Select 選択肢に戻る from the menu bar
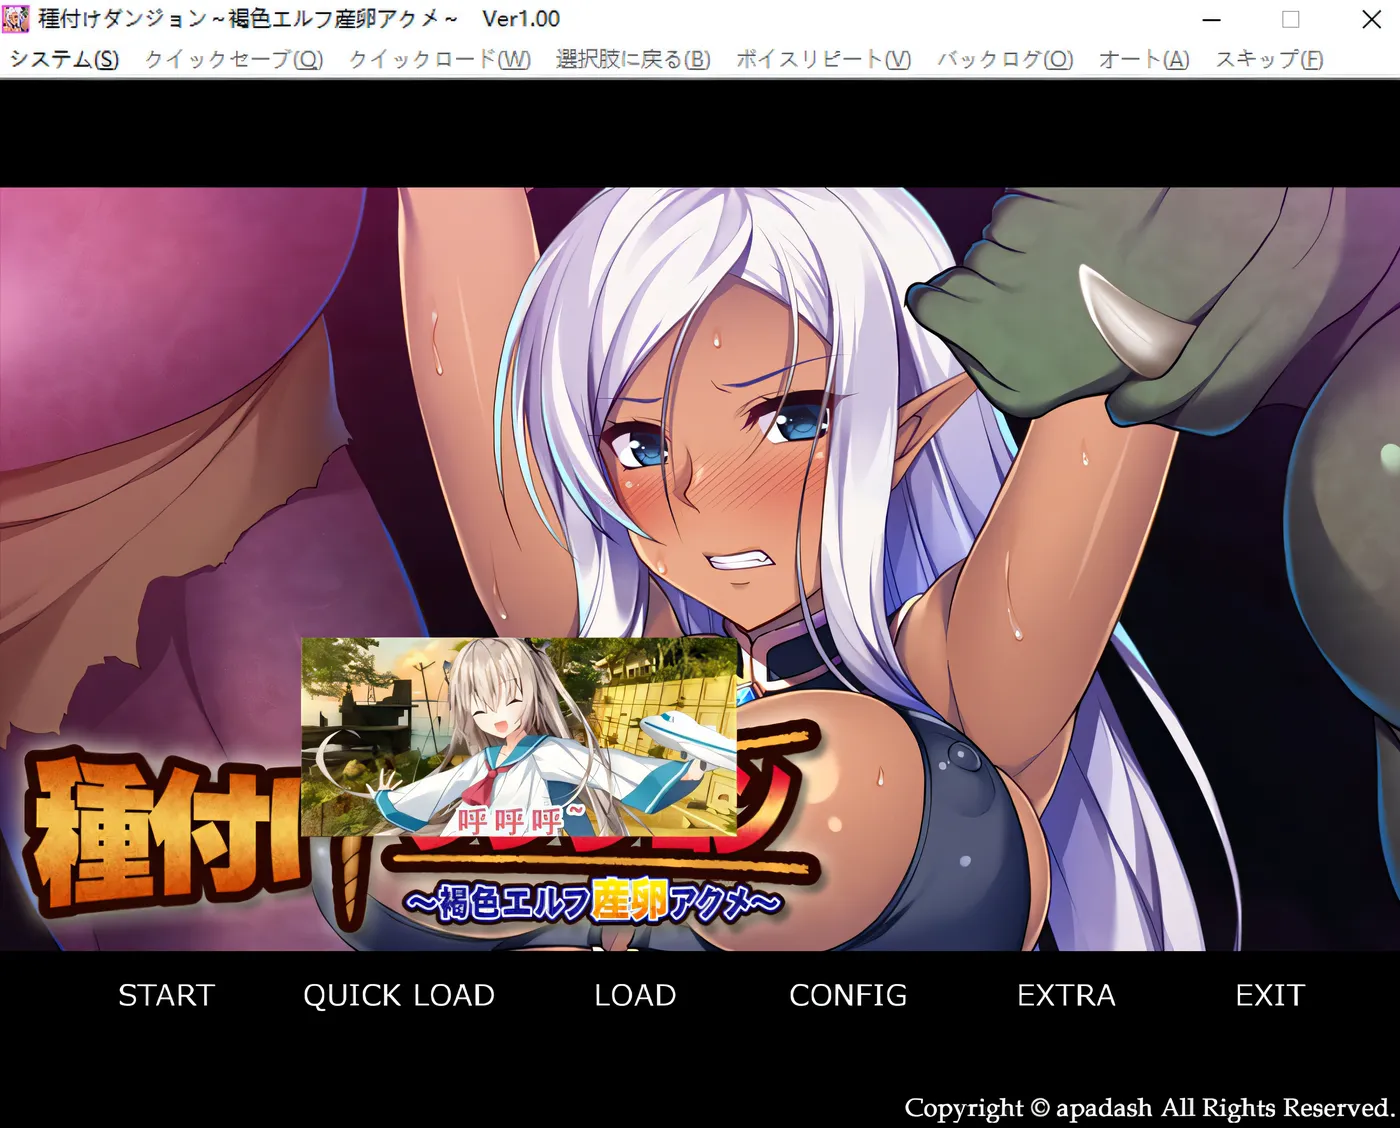Screen dimensions: 1400x1128 tap(630, 59)
